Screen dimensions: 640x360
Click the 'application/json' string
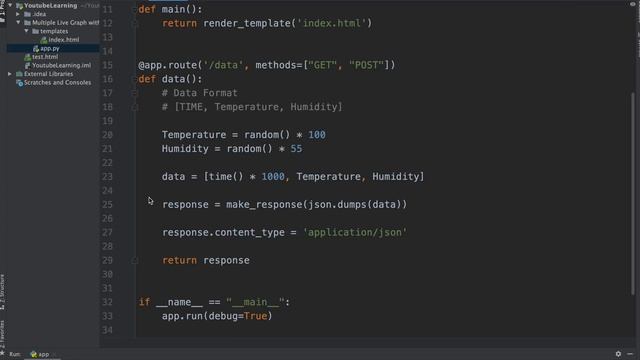point(355,232)
